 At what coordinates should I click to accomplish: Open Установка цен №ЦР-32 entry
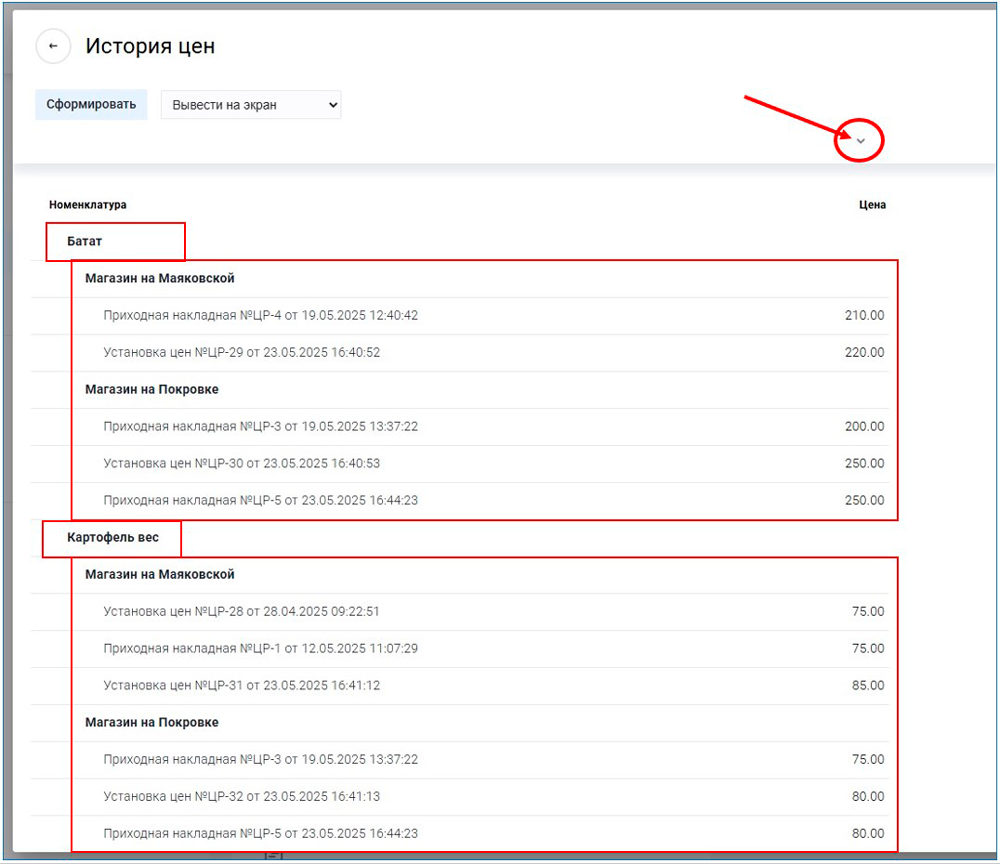point(241,797)
